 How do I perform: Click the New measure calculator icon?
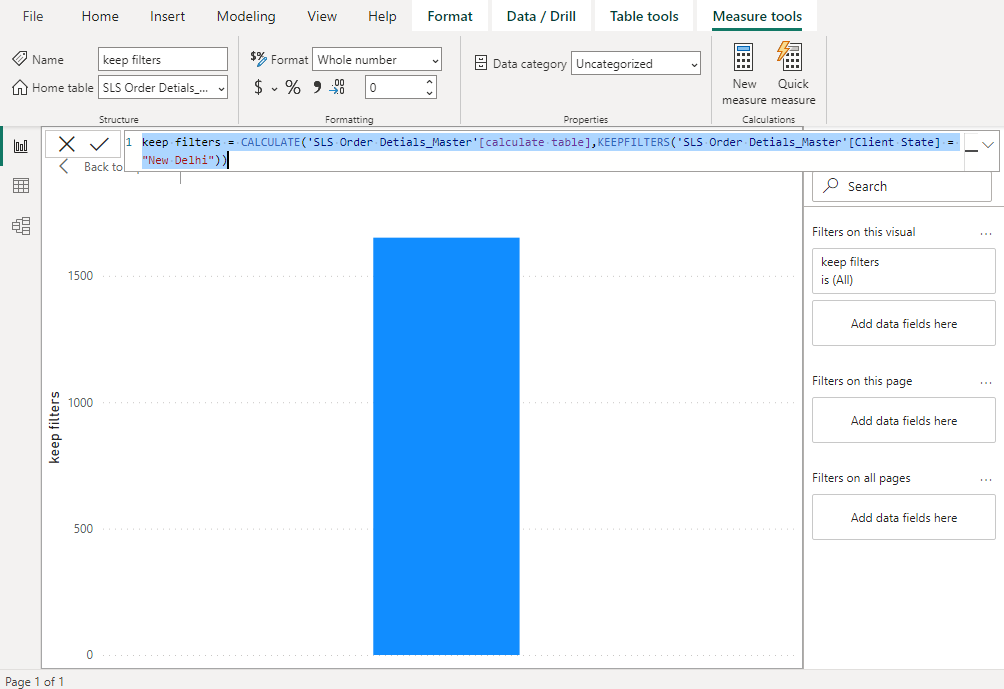pyautogui.click(x=743, y=57)
